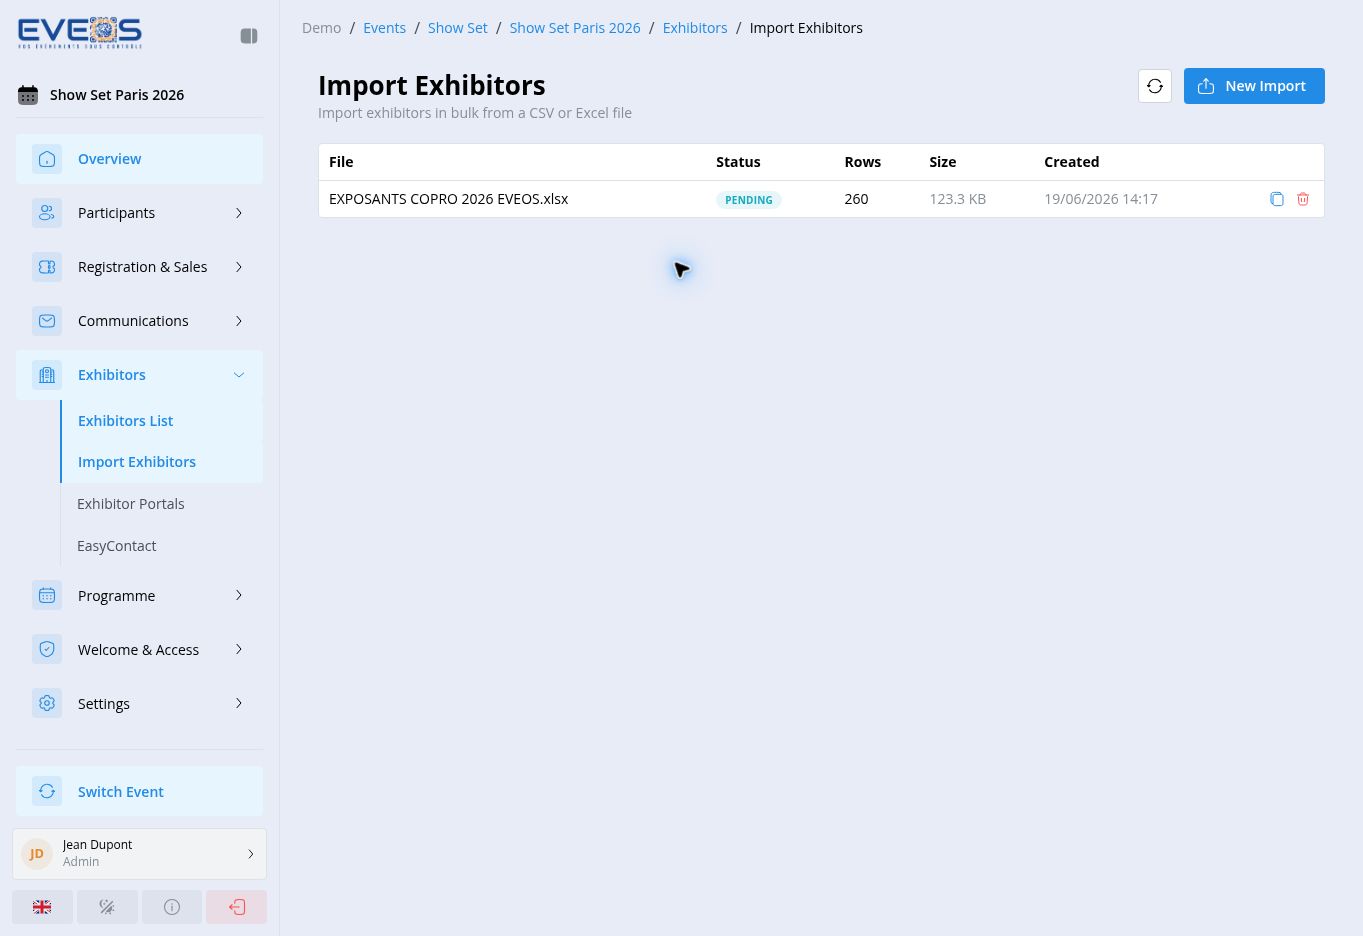Click the Exhibitors building icon
The height and width of the screenshot is (936, 1363).
pos(47,375)
